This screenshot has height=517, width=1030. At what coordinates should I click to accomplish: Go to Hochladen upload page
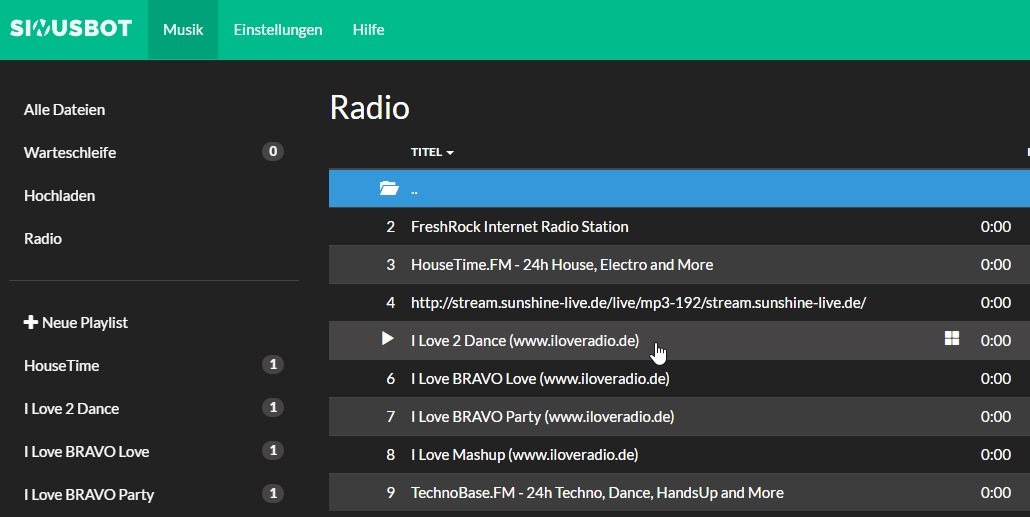60,196
